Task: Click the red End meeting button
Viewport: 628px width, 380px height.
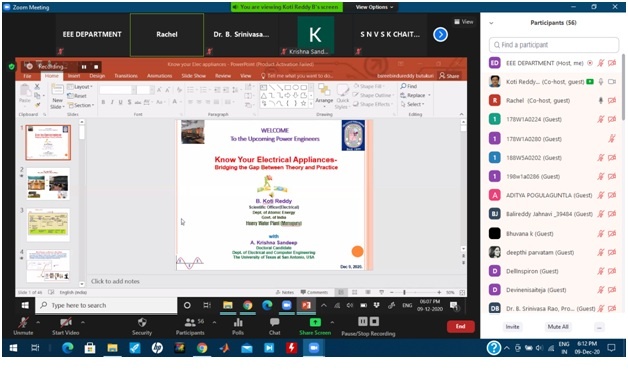Action: (x=461, y=326)
